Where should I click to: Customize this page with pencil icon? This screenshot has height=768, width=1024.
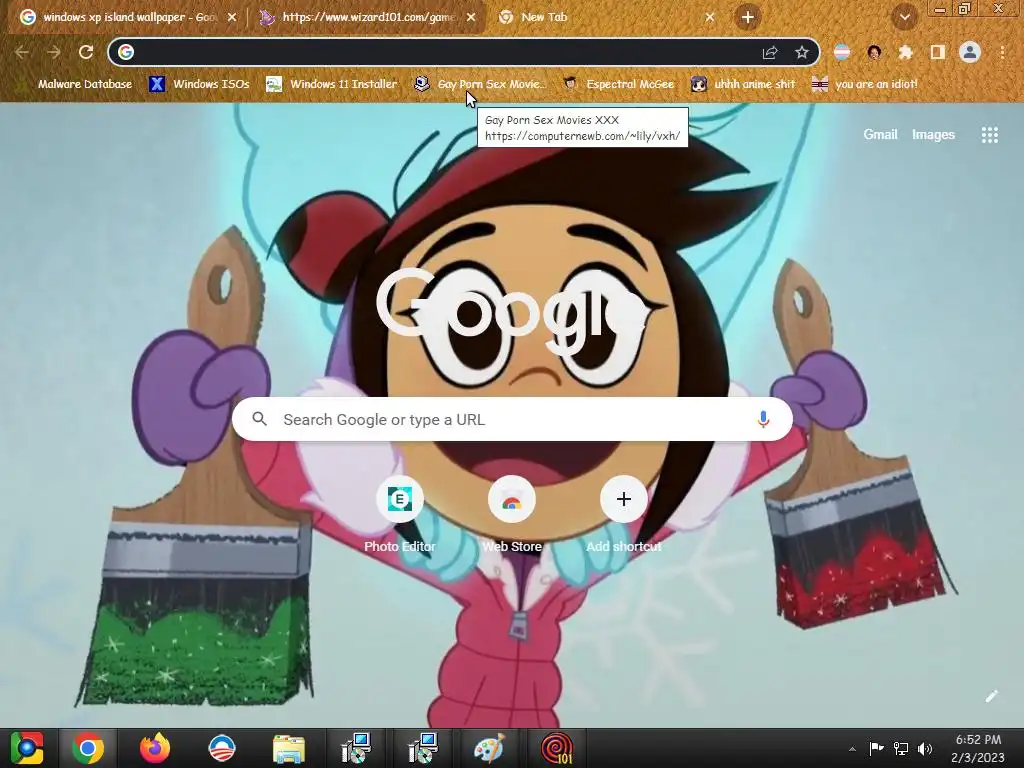[991, 696]
